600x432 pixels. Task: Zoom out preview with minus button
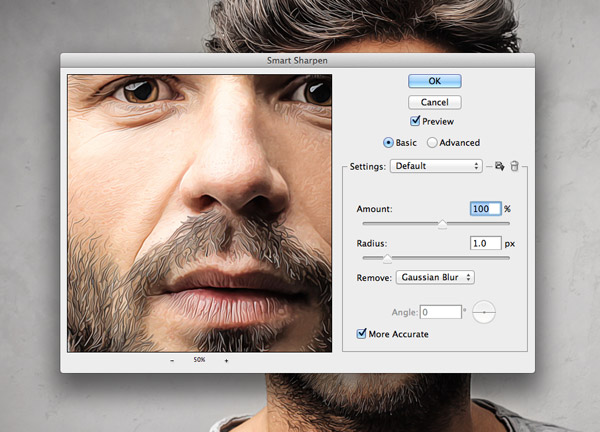[172, 360]
